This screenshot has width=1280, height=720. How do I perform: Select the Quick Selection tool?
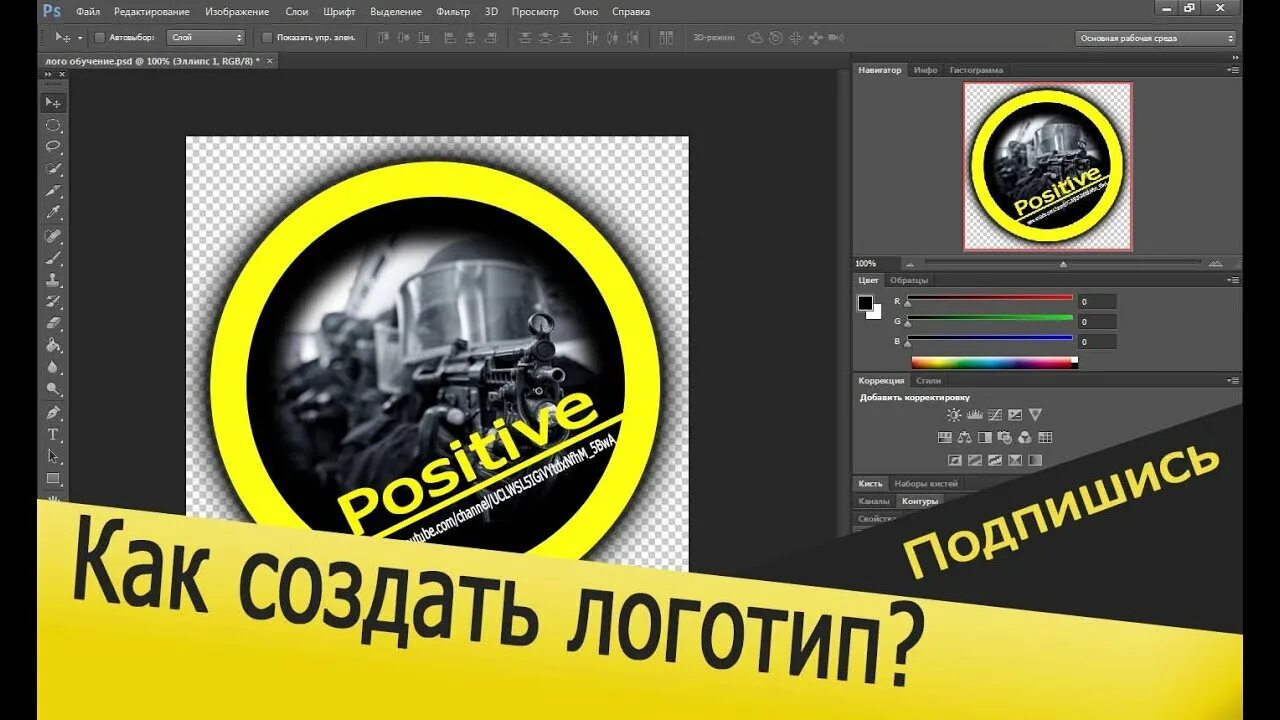pos(54,169)
